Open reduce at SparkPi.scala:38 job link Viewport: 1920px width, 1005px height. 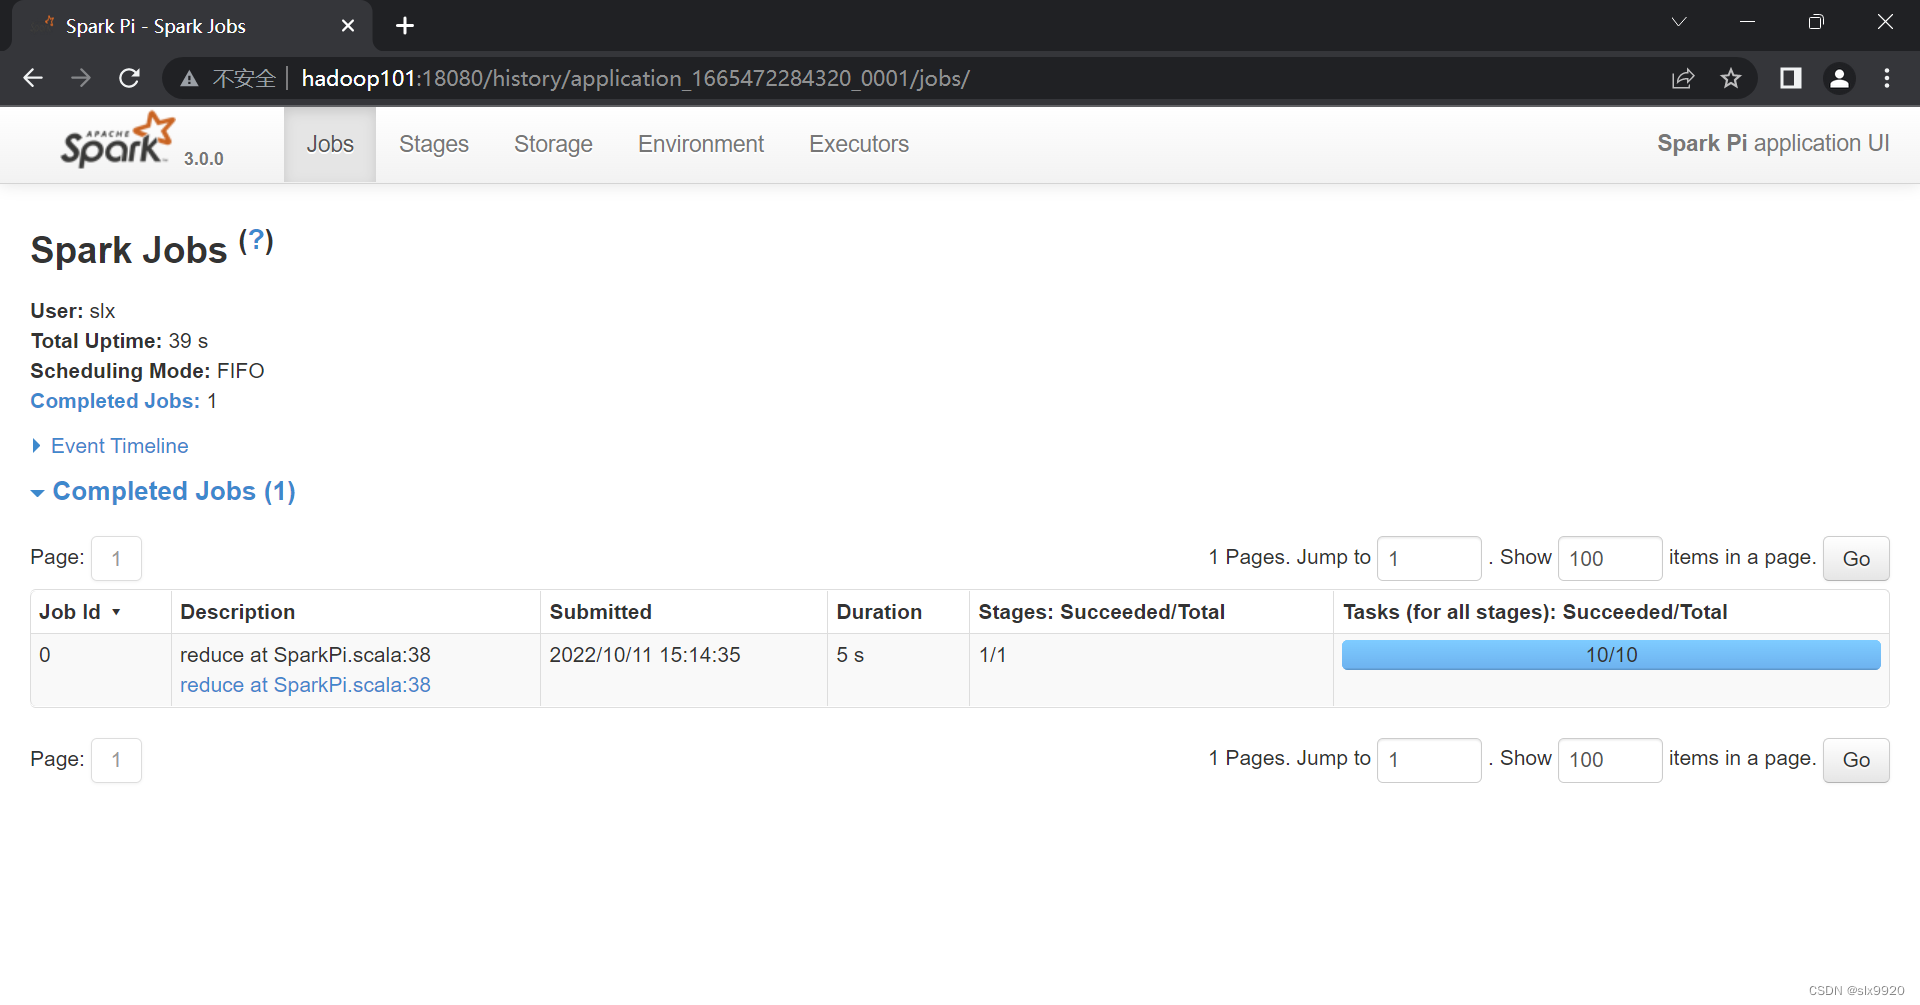[x=305, y=685]
